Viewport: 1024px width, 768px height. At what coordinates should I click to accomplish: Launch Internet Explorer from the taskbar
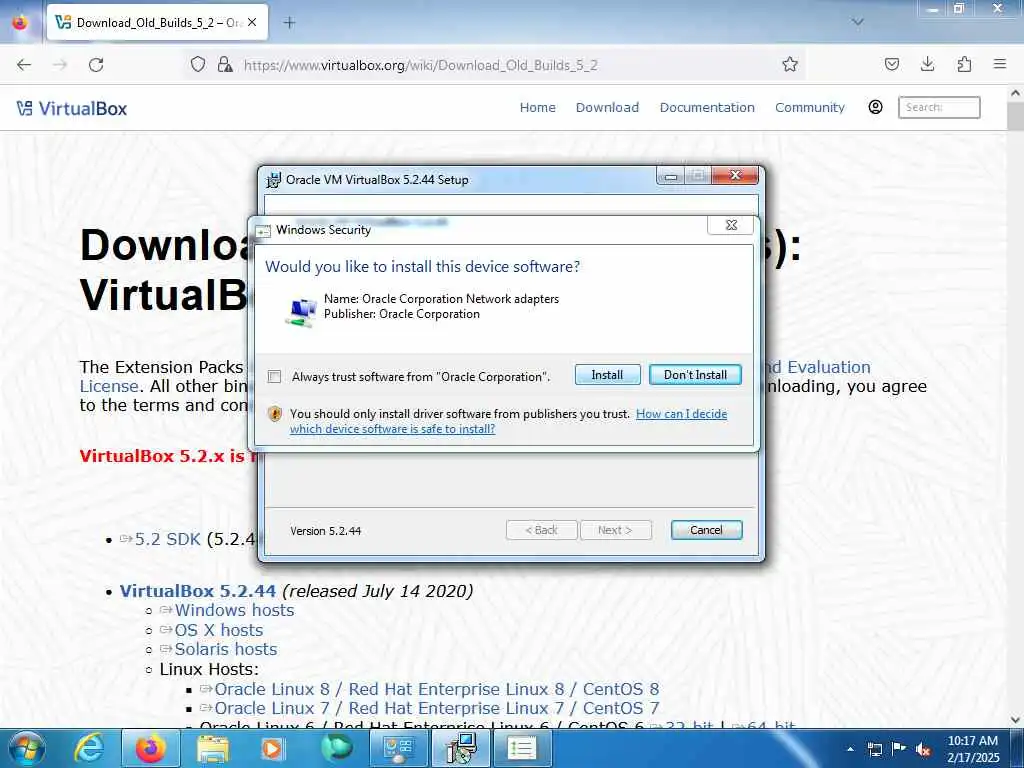88,749
